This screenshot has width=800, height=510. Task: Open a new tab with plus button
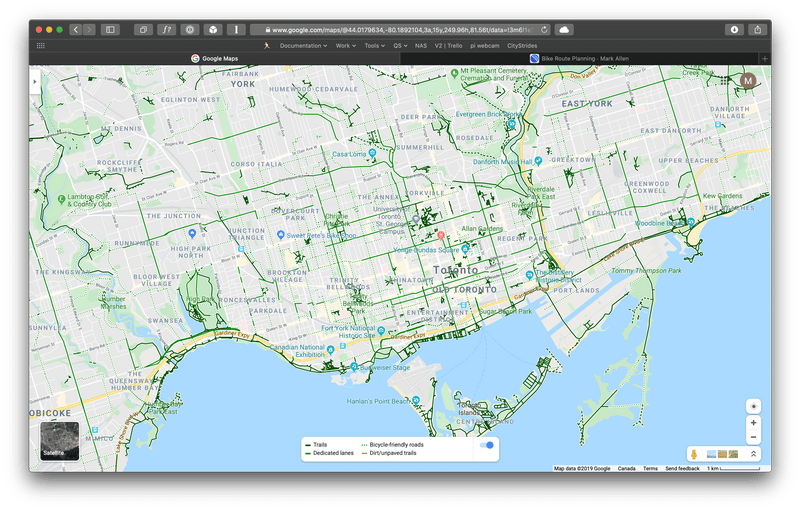pos(765,58)
